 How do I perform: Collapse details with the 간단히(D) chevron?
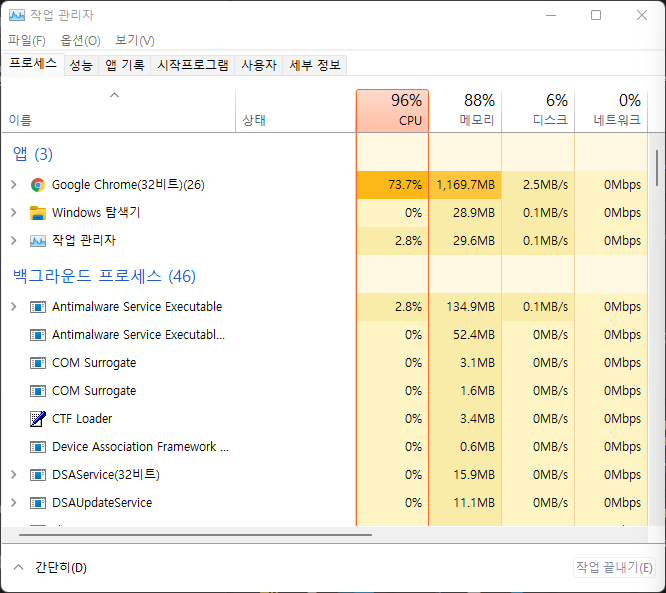coord(18,568)
